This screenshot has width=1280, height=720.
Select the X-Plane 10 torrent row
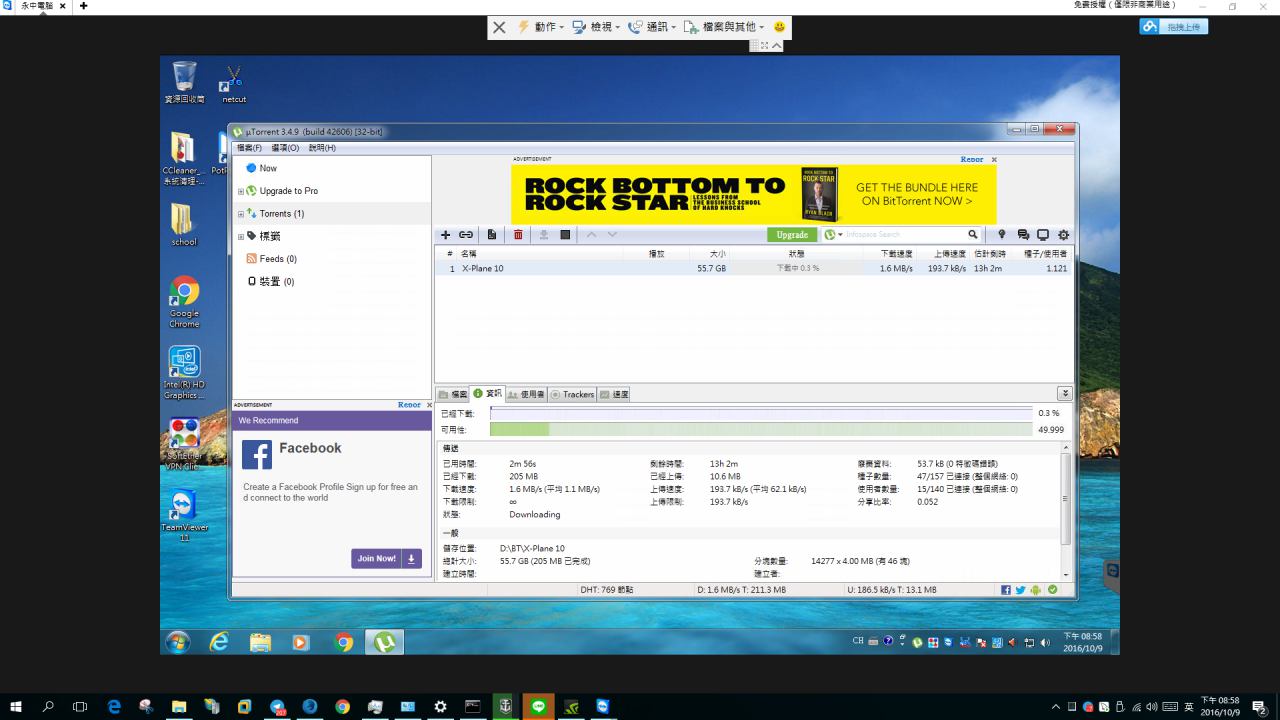(754, 268)
